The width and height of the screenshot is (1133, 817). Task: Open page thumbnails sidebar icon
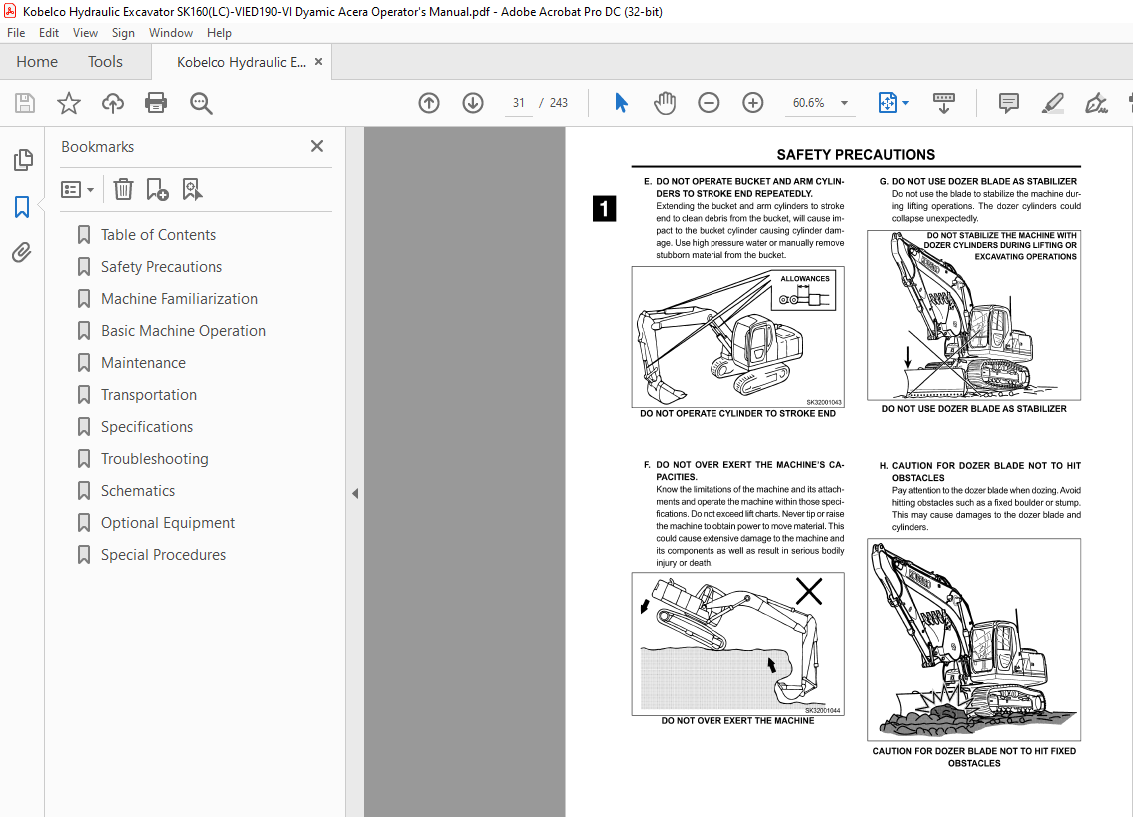pyautogui.click(x=23, y=160)
